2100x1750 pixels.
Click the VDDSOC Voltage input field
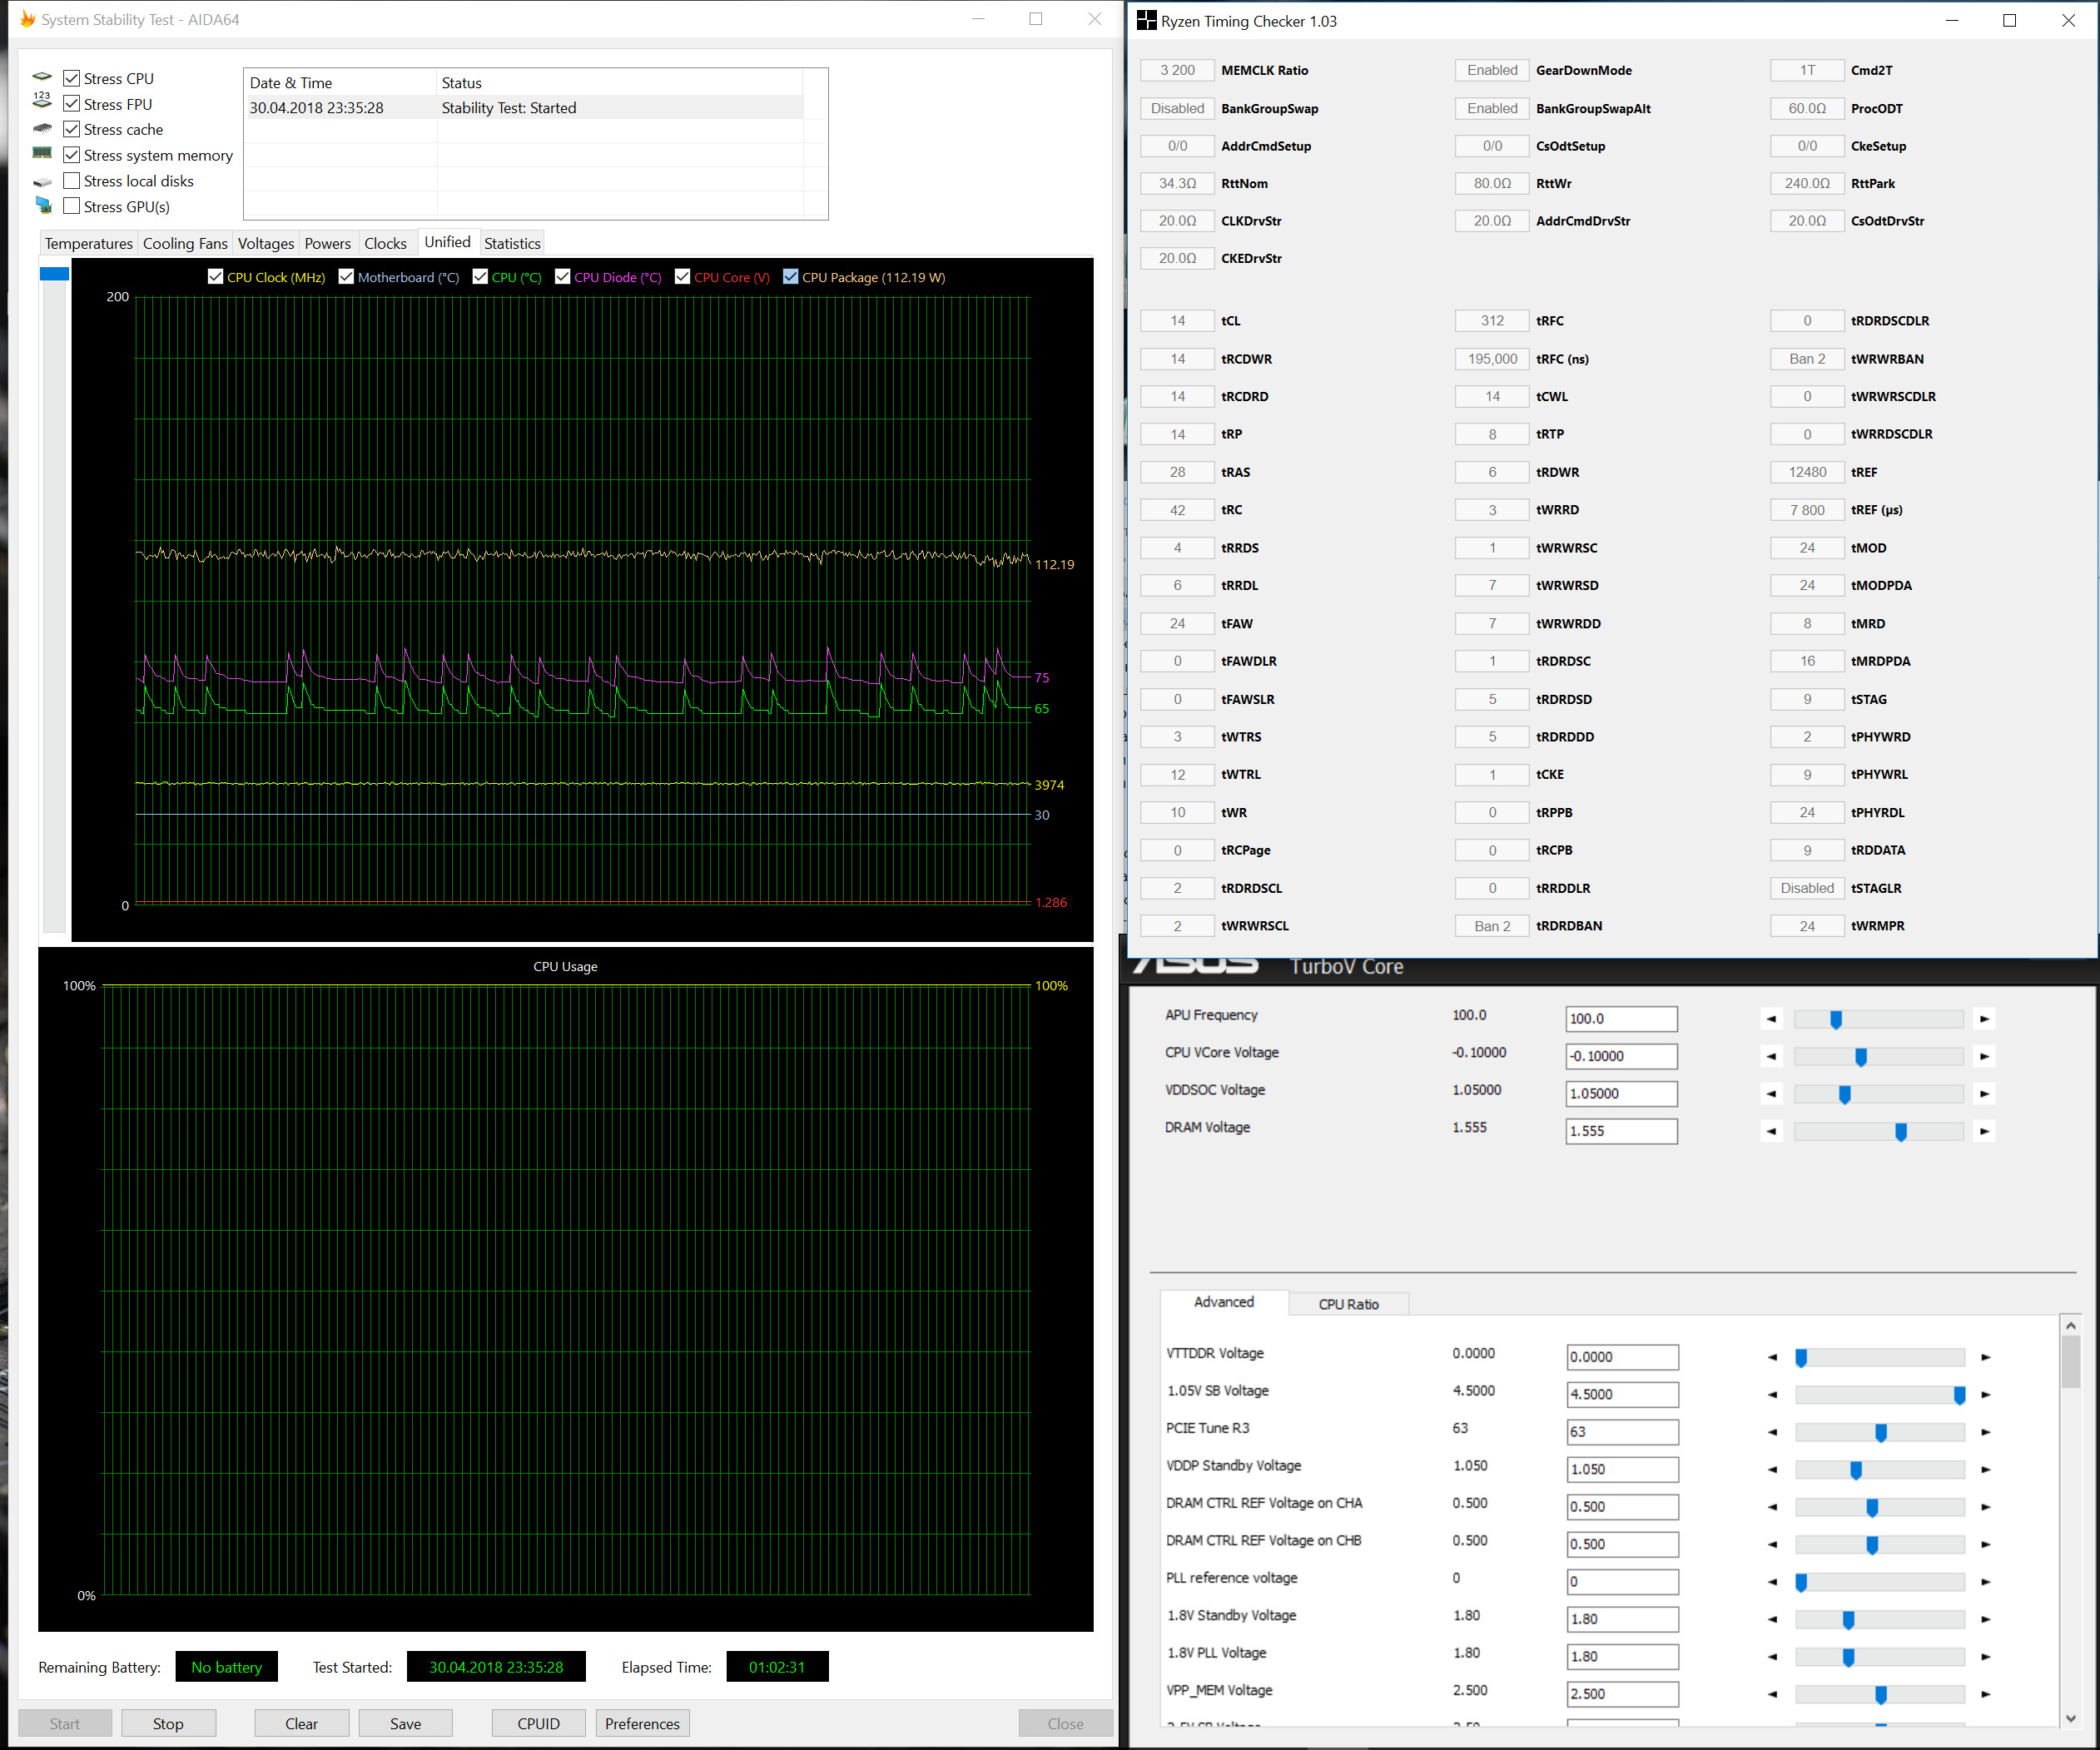pyautogui.click(x=1620, y=1093)
